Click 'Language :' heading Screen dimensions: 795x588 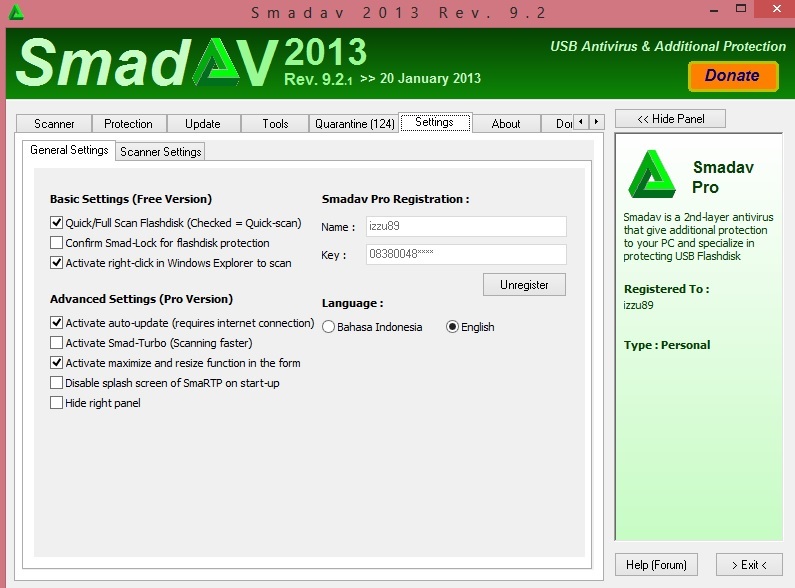[352, 303]
